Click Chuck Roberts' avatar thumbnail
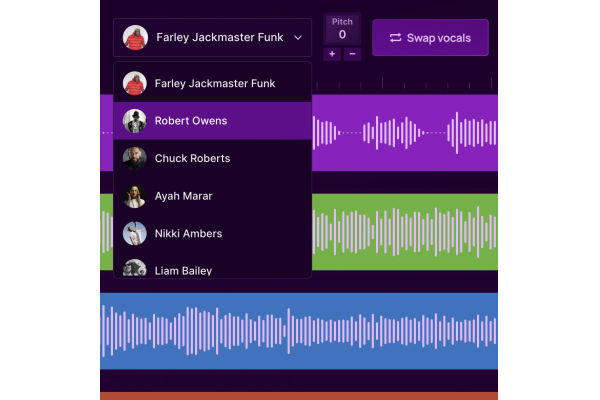 tap(135, 158)
